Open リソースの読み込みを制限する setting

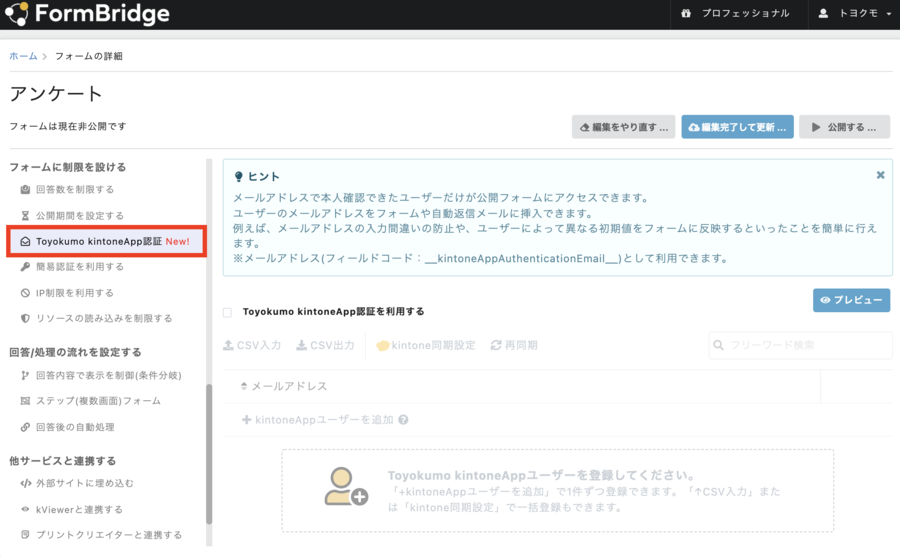104,318
